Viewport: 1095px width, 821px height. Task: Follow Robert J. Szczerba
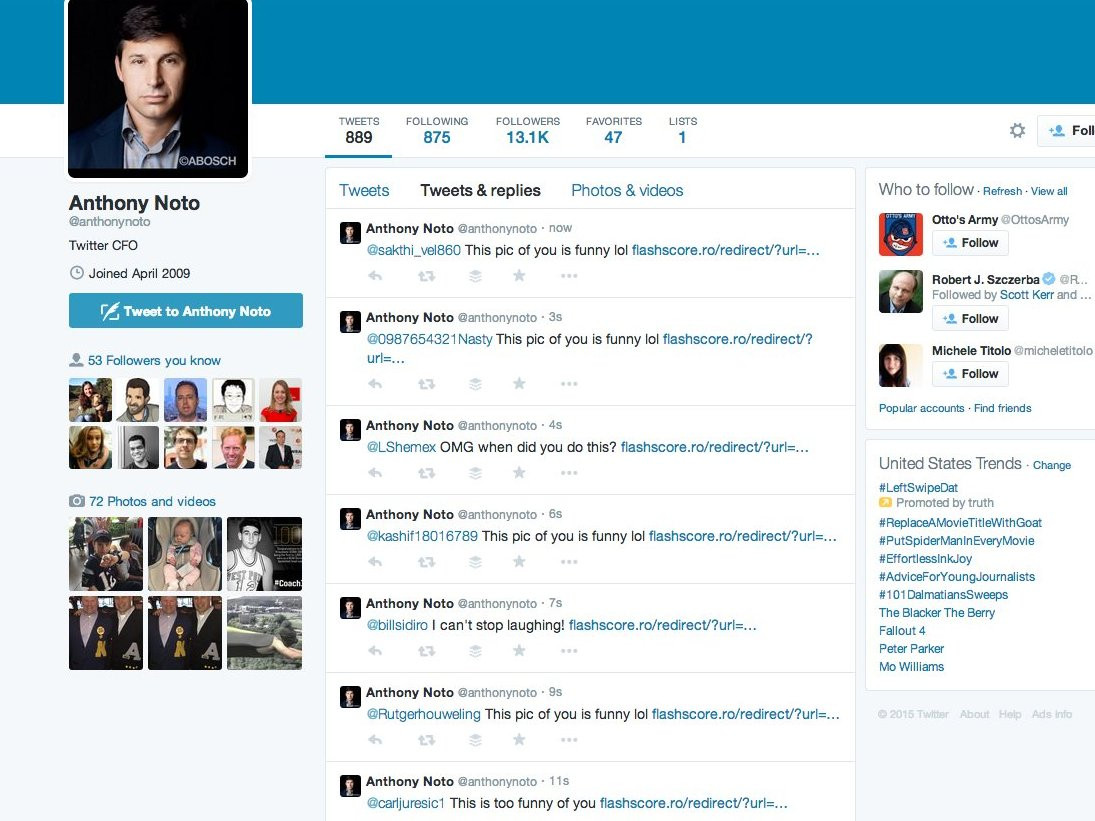tap(969, 318)
